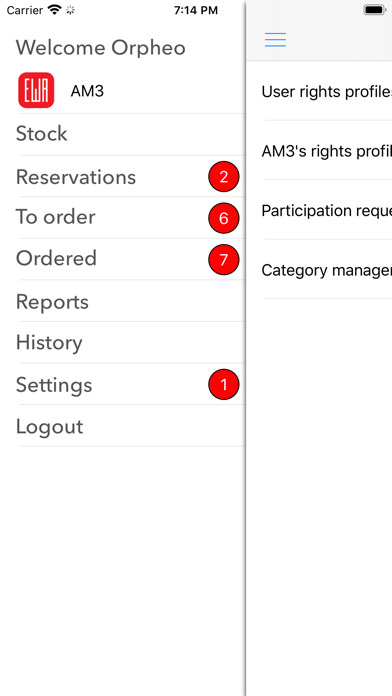The image size is (392, 696).
Task: Tap the red EWA logo icon
Action: click(36, 90)
